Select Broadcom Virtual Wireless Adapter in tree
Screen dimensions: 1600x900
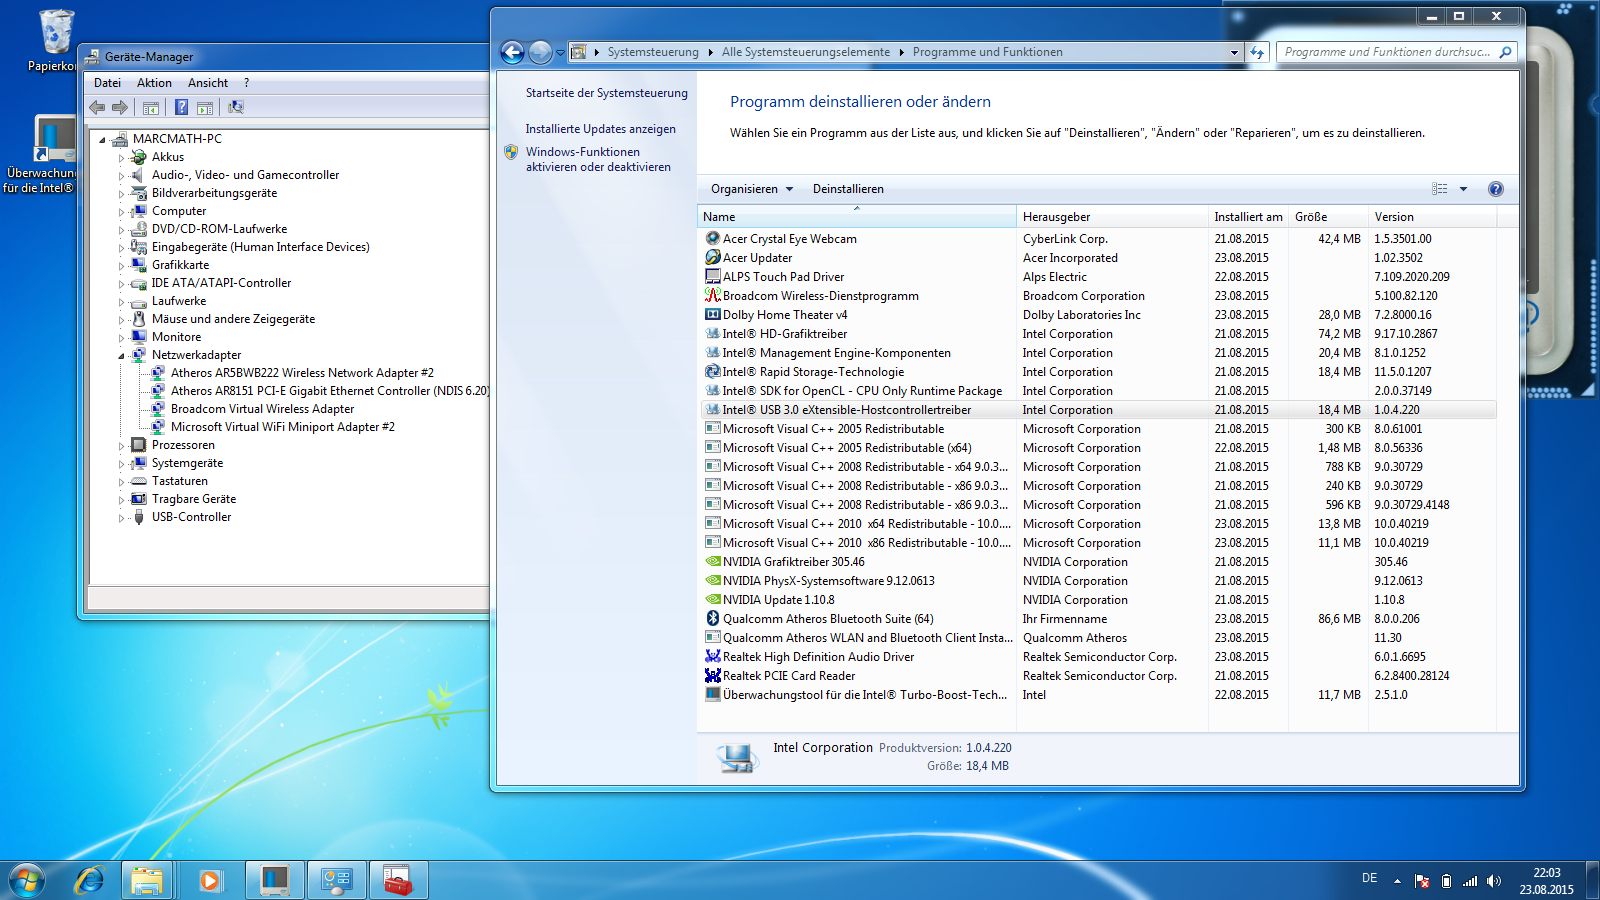tap(262, 409)
